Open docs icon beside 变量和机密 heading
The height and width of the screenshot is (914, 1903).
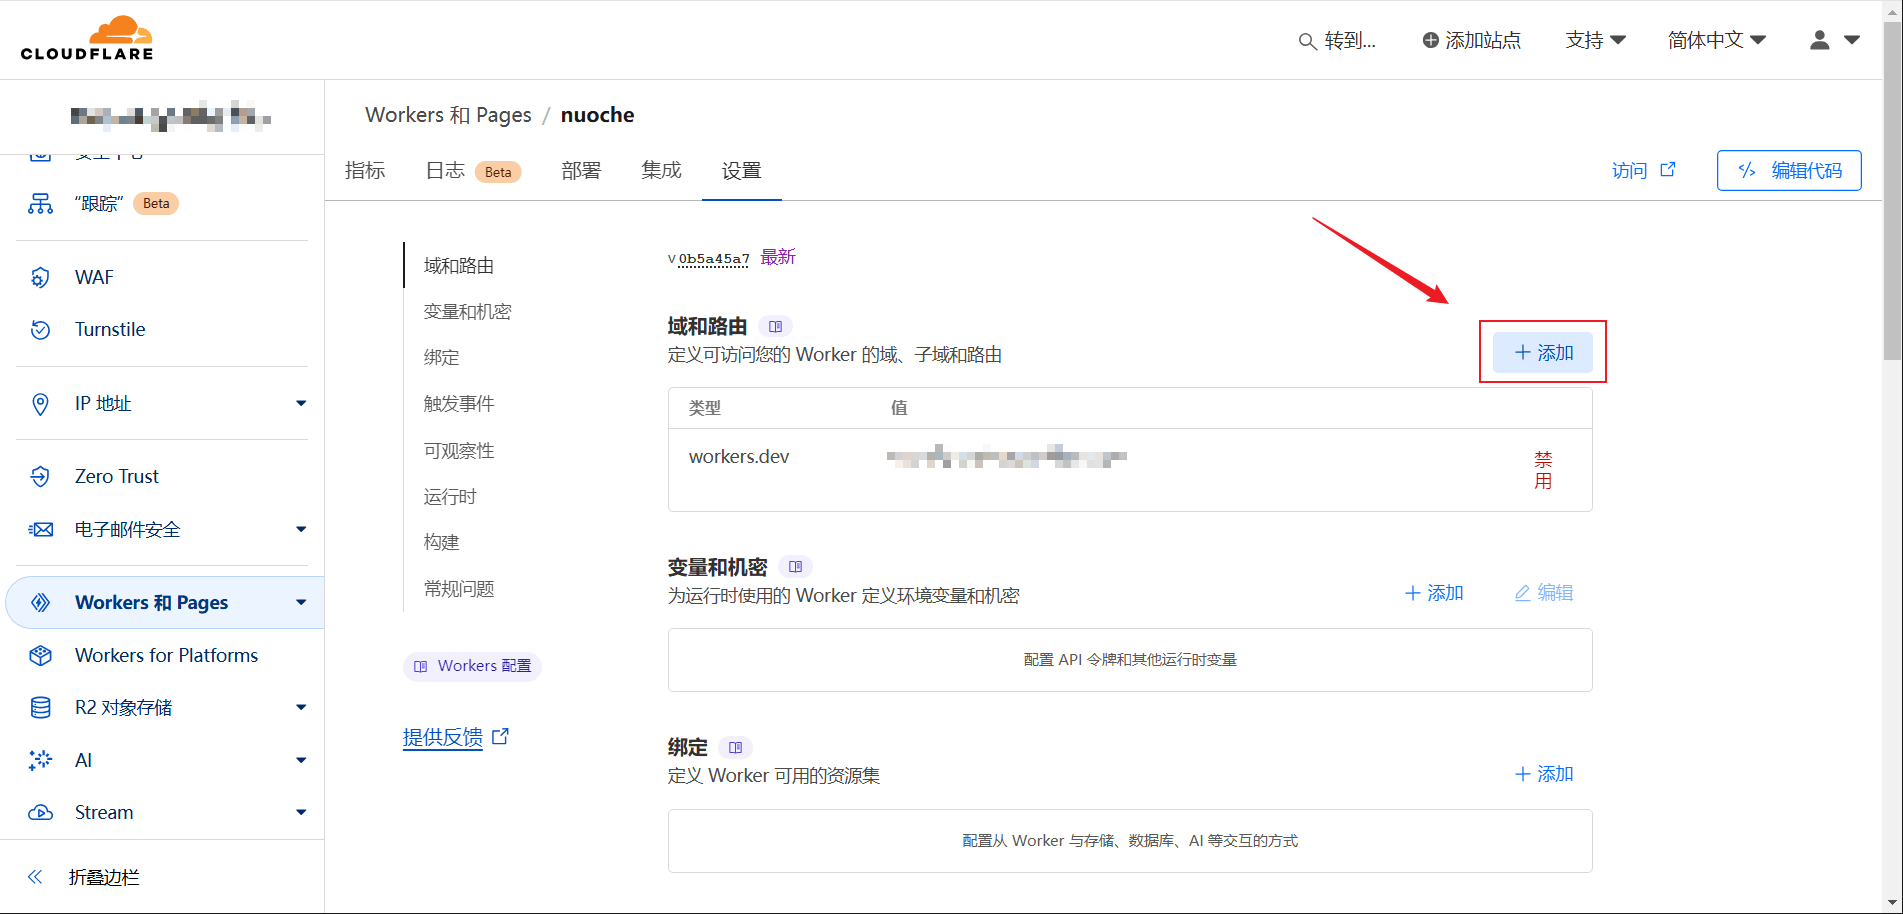795,567
